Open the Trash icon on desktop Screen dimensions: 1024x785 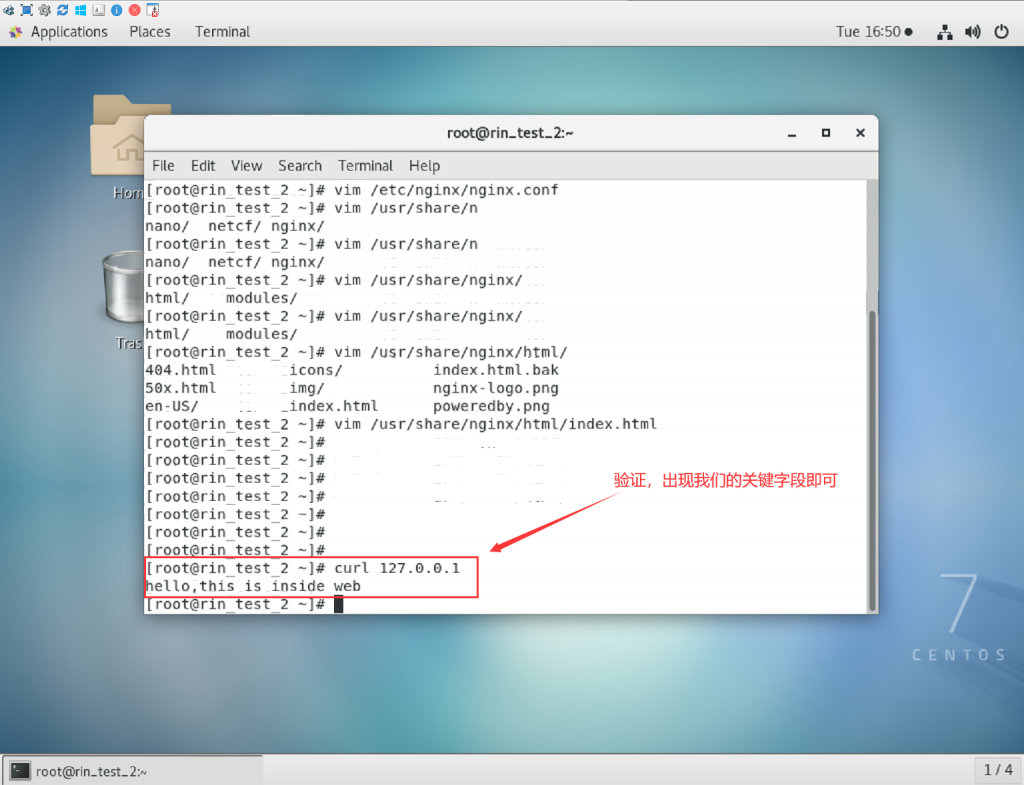[x=124, y=290]
